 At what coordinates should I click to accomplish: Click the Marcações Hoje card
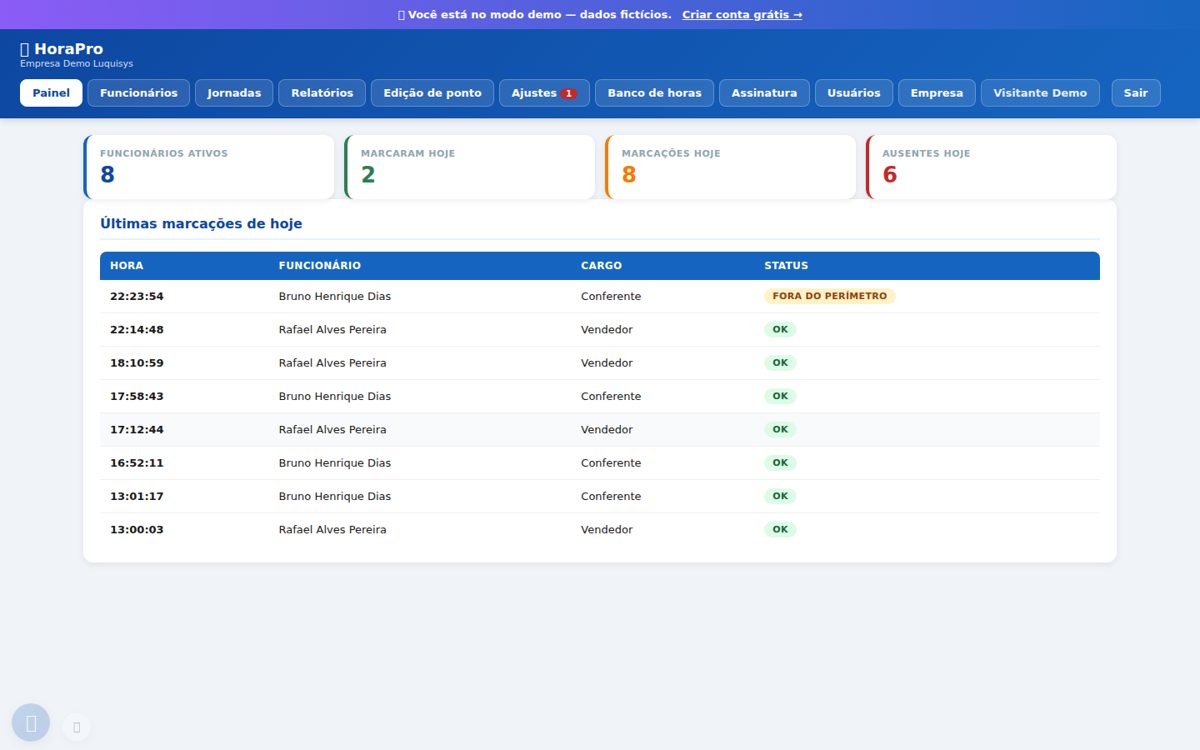tap(731, 167)
